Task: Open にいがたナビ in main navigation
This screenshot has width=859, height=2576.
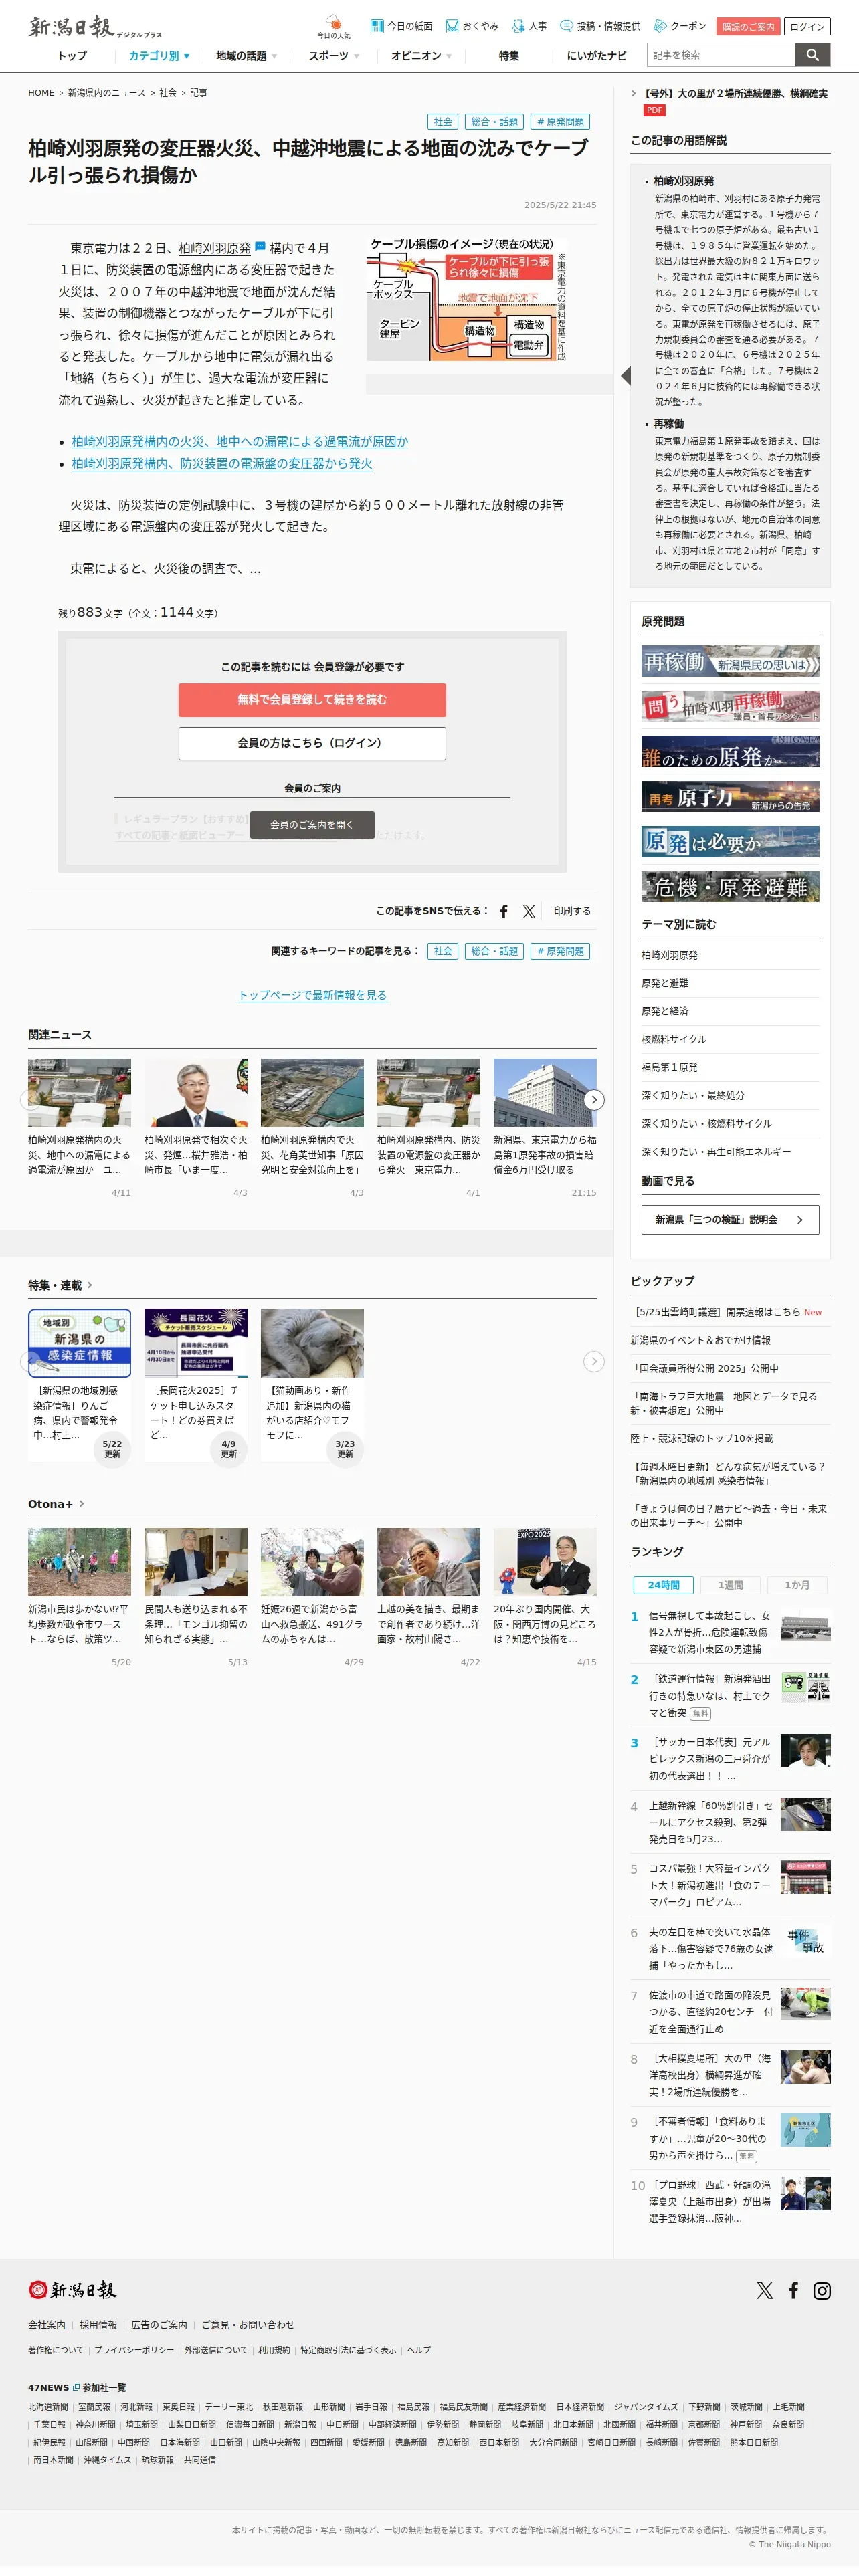Action: 597,56
